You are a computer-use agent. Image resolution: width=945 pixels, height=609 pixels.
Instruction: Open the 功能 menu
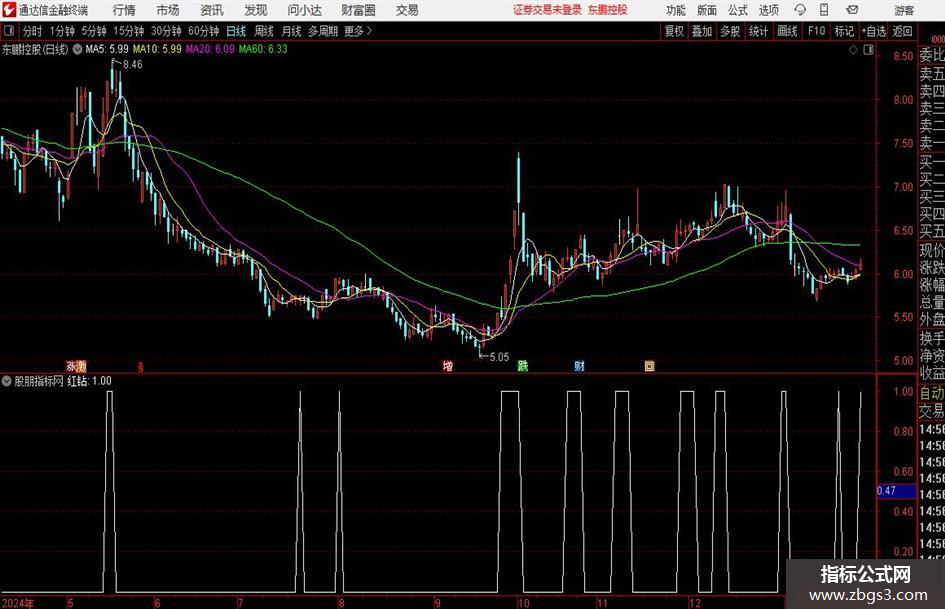tap(676, 10)
